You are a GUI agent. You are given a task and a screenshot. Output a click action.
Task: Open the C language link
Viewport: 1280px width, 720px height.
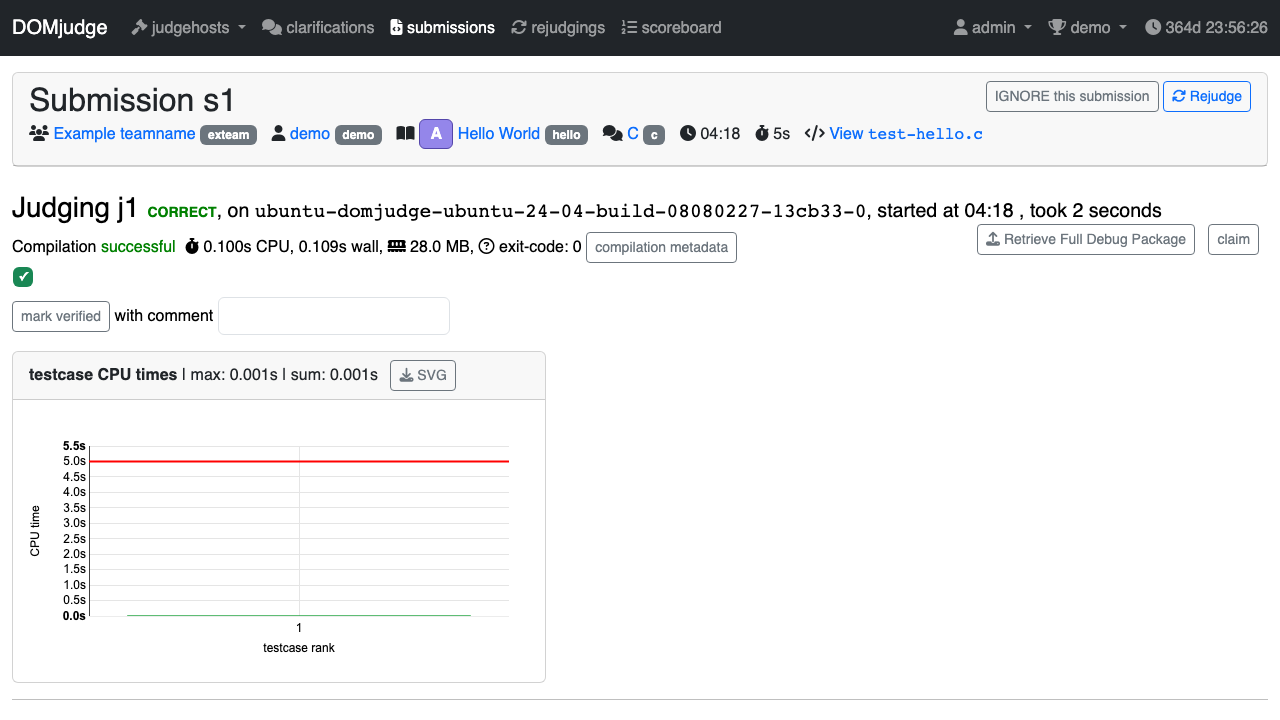633,133
